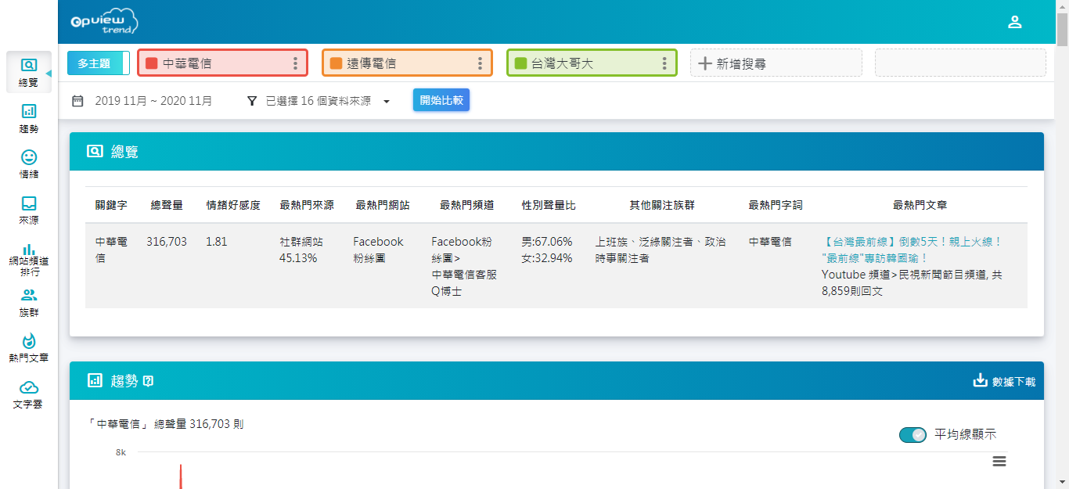This screenshot has height=489, width=1069.
Task: Click the 上班族、泛綠關注者 audience cell
Action: pos(661,250)
